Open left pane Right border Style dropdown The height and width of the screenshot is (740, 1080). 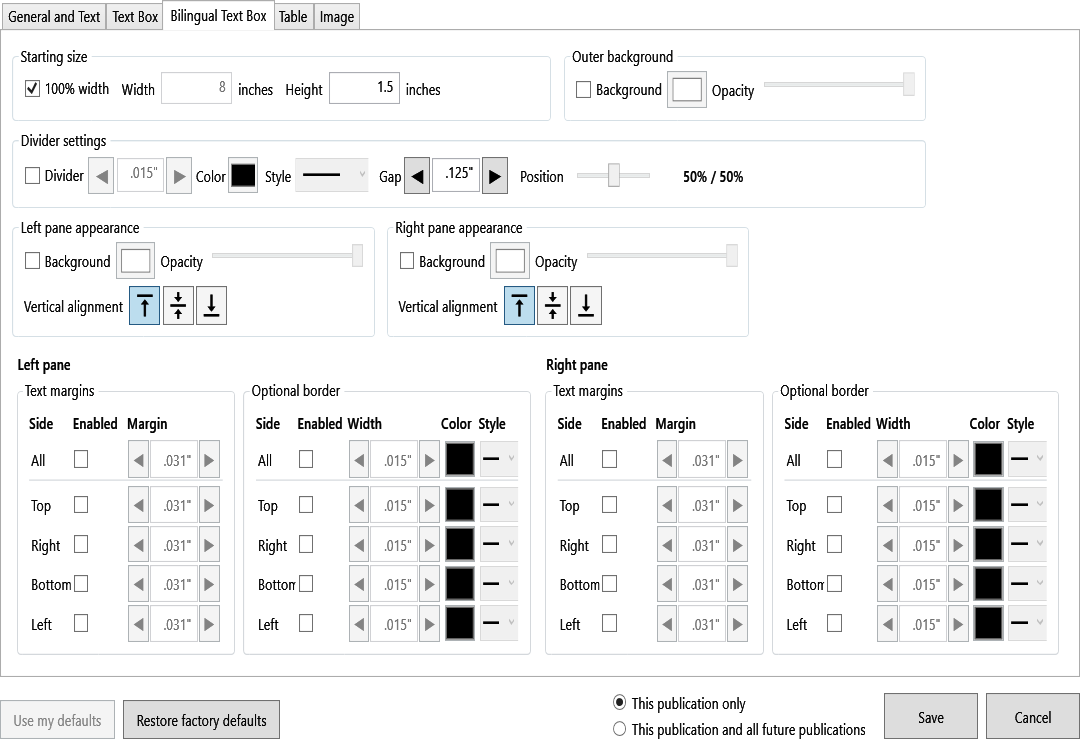click(x=499, y=544)
